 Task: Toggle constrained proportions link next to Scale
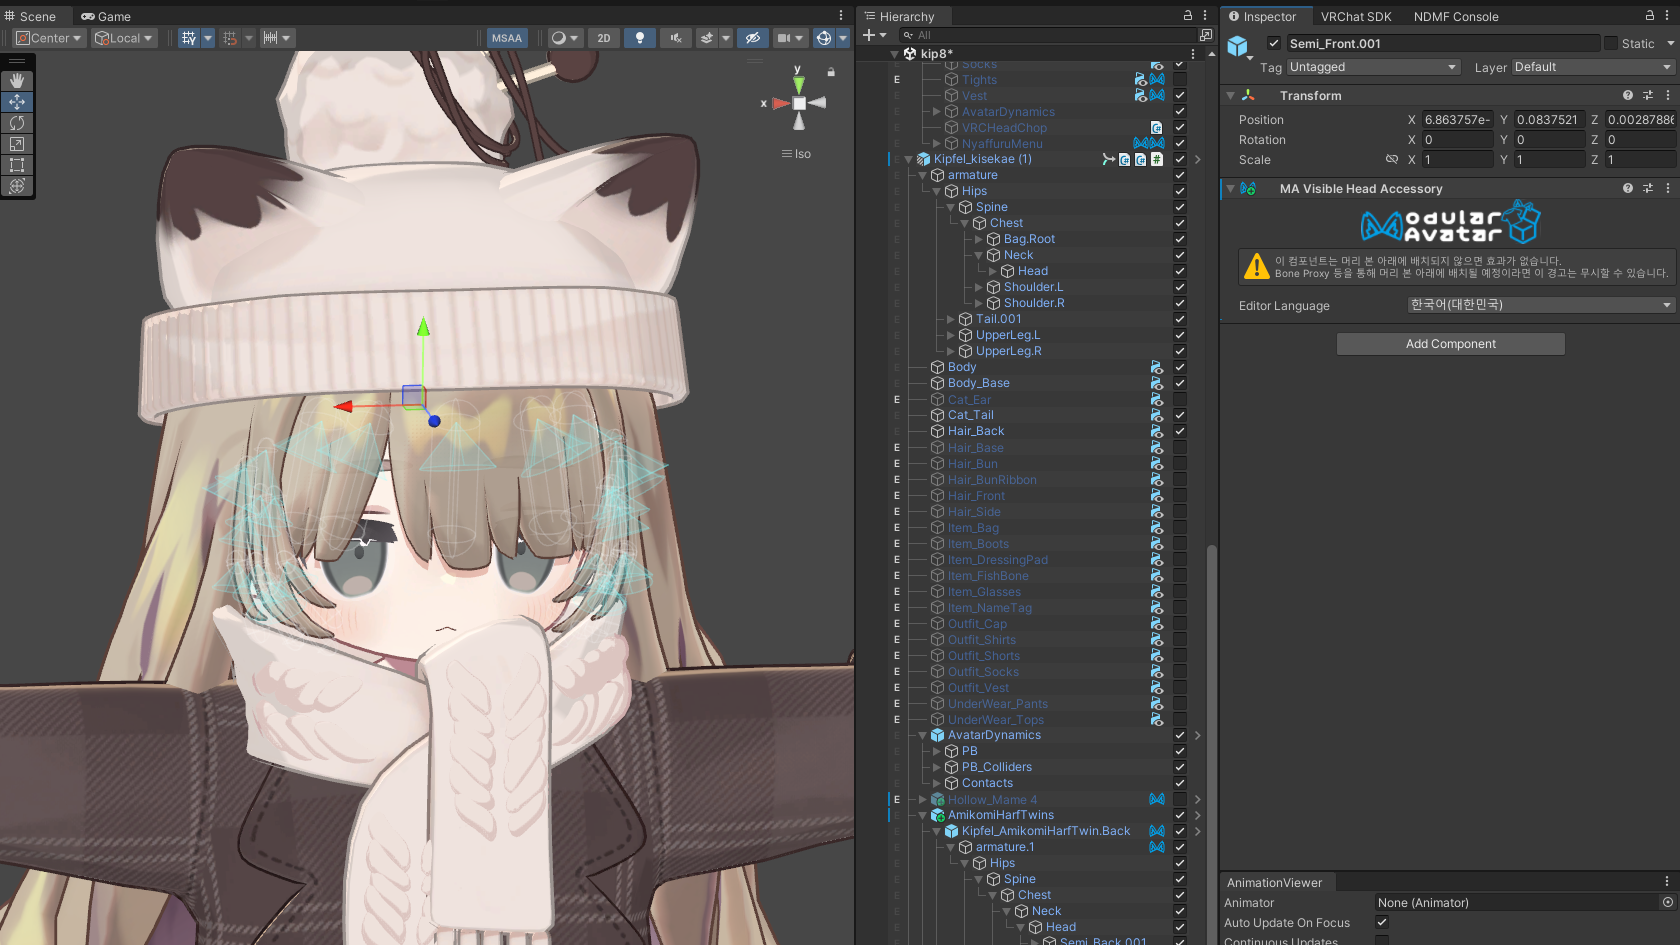tap(1391, 160)
